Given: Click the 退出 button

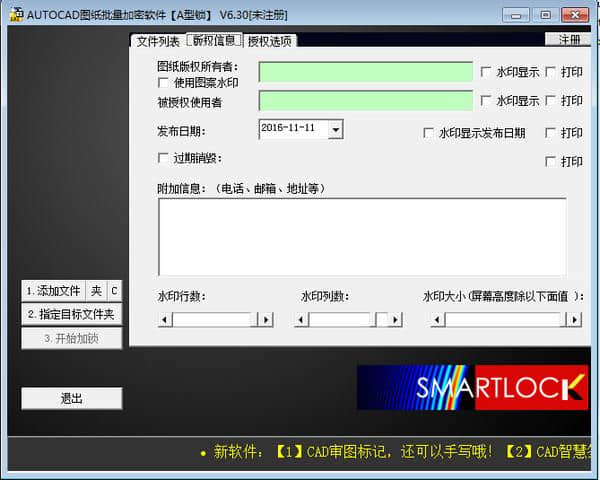Looking at the screenshot, I should coord(72,398).
